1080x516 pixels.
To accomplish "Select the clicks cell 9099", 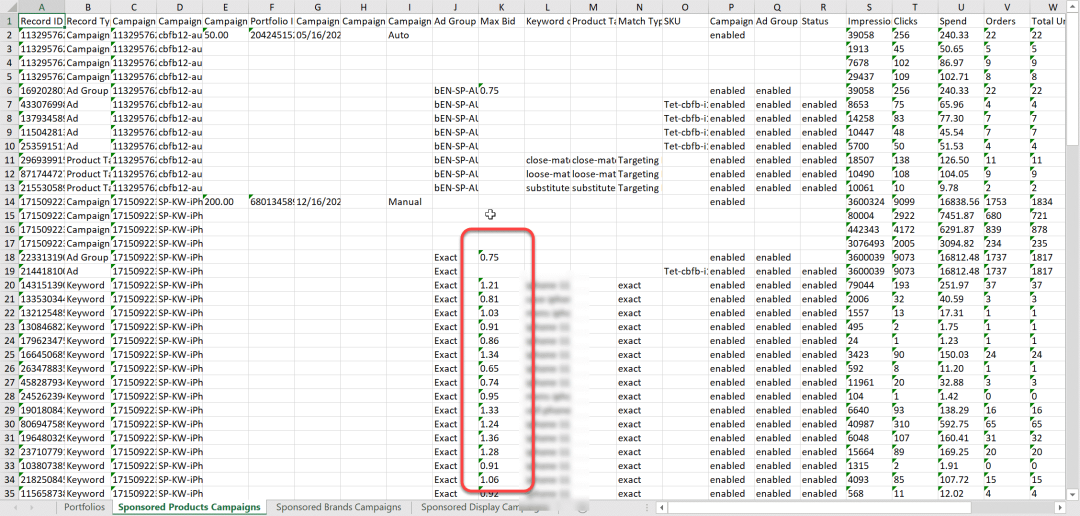I will (914, 201).
